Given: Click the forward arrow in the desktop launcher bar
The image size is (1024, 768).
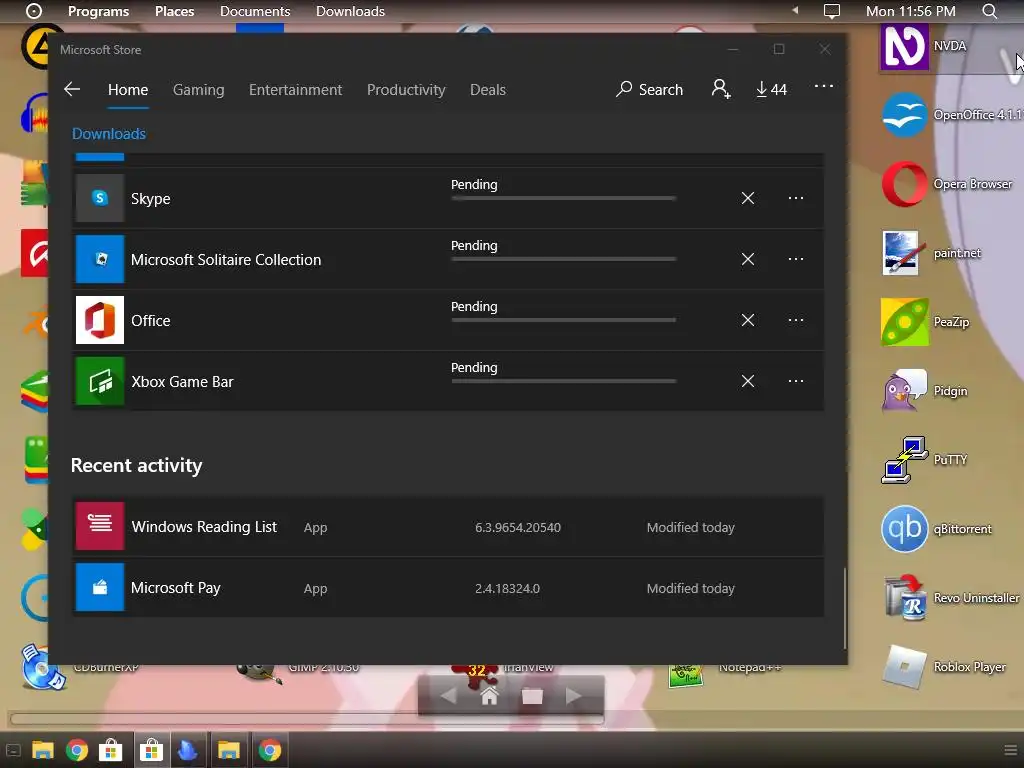Looking at the screenshot, I should coord(574,696).
